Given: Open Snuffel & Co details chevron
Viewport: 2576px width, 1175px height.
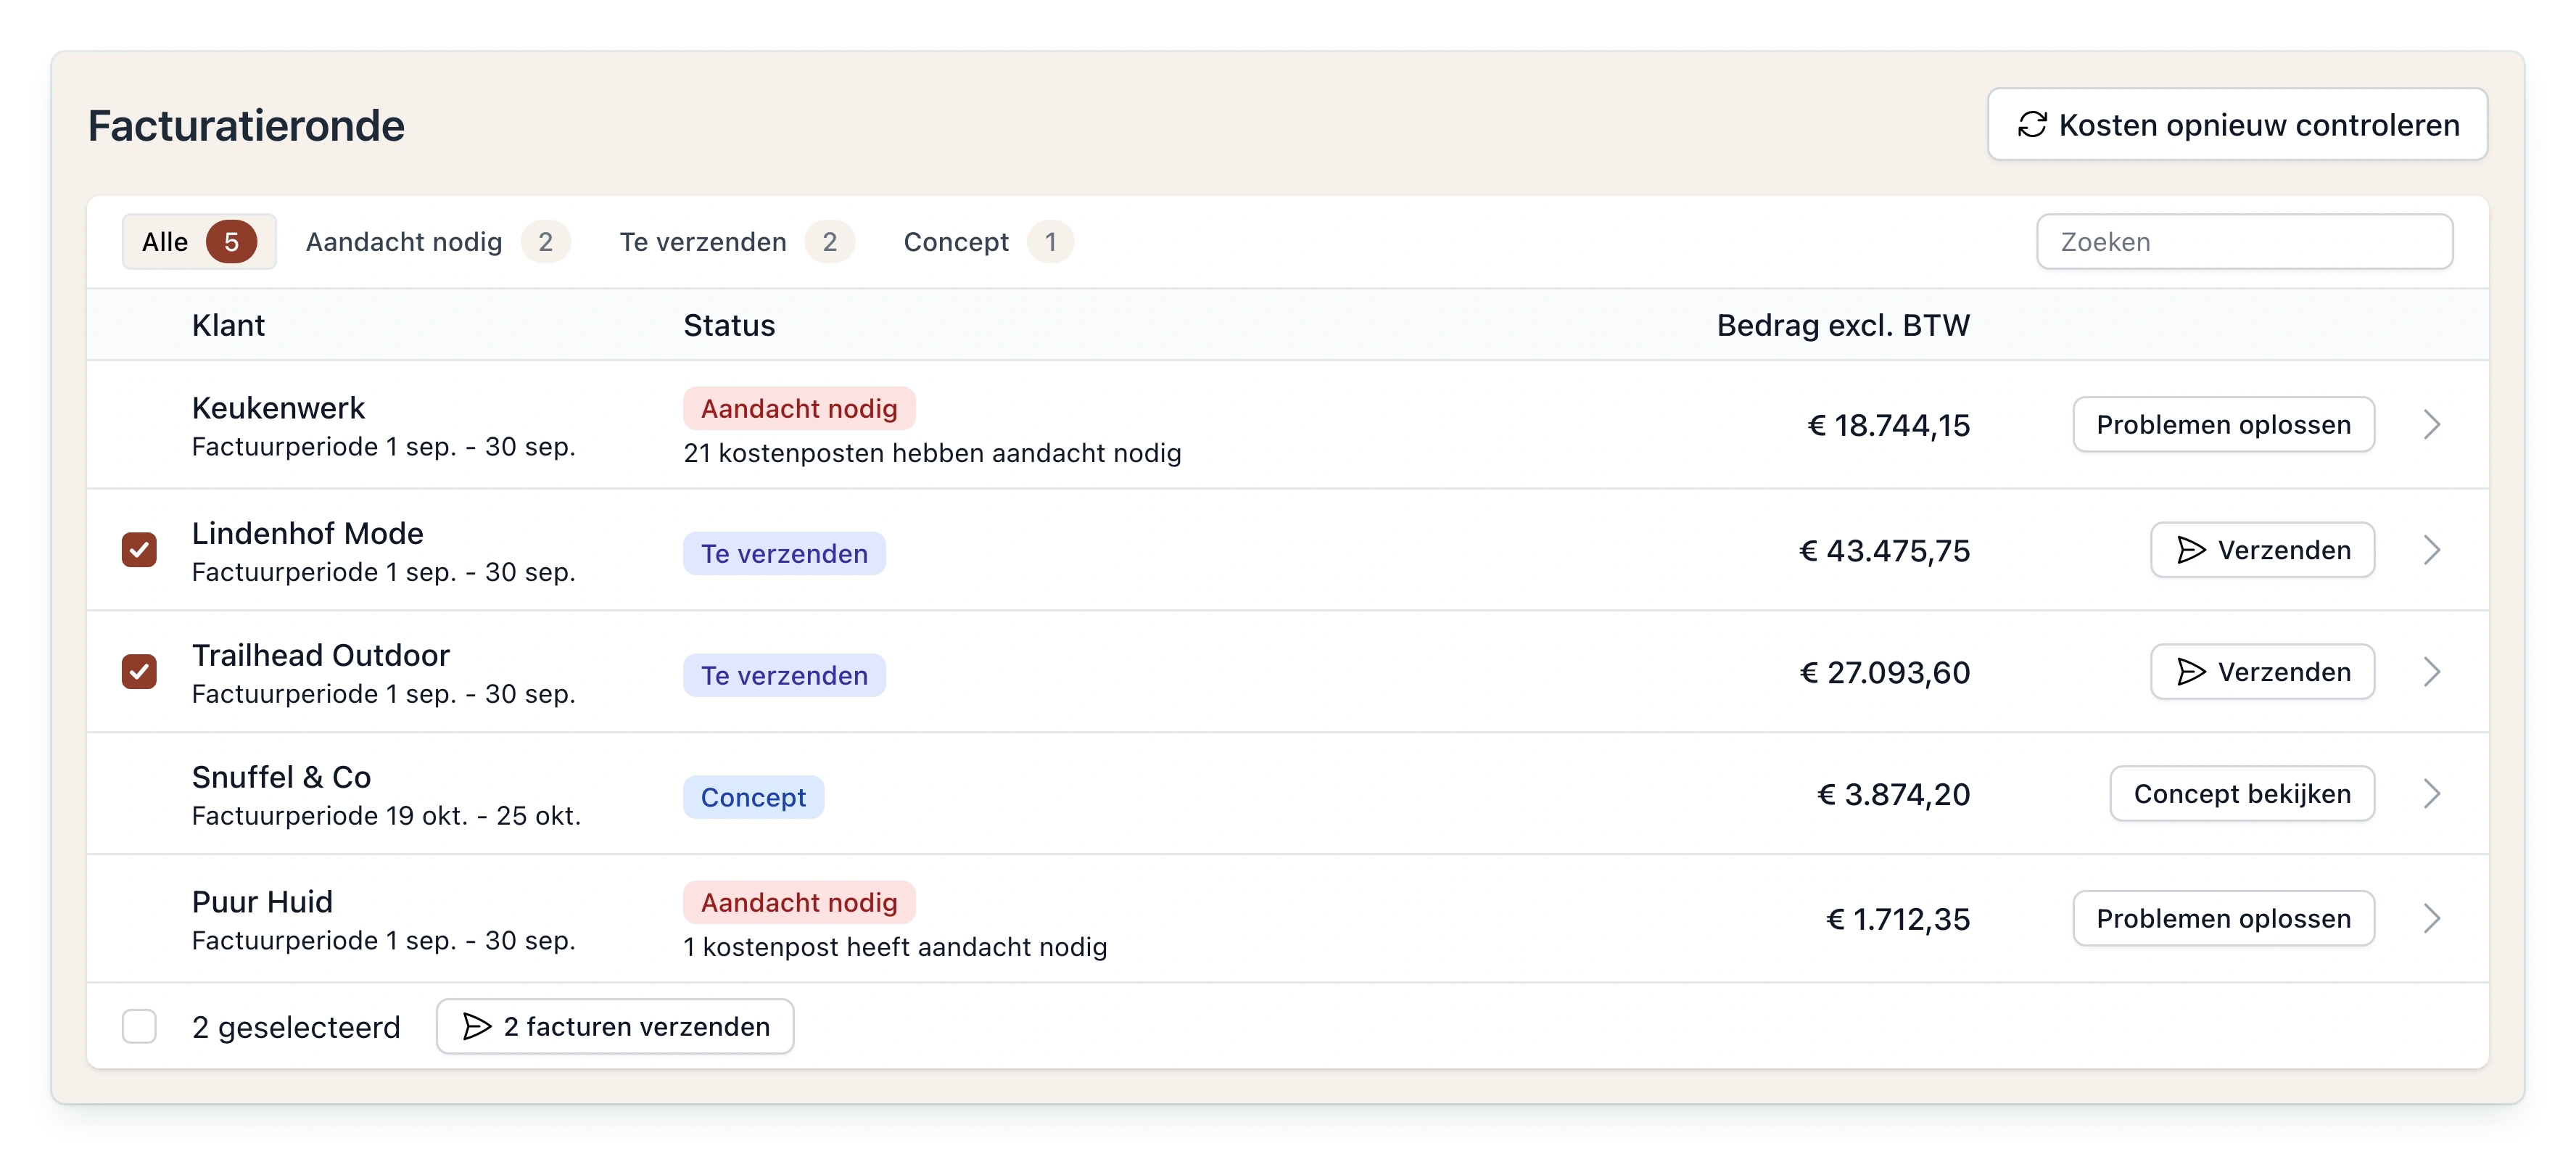Looking at the screenshot, I should [x=2432, y=794].
